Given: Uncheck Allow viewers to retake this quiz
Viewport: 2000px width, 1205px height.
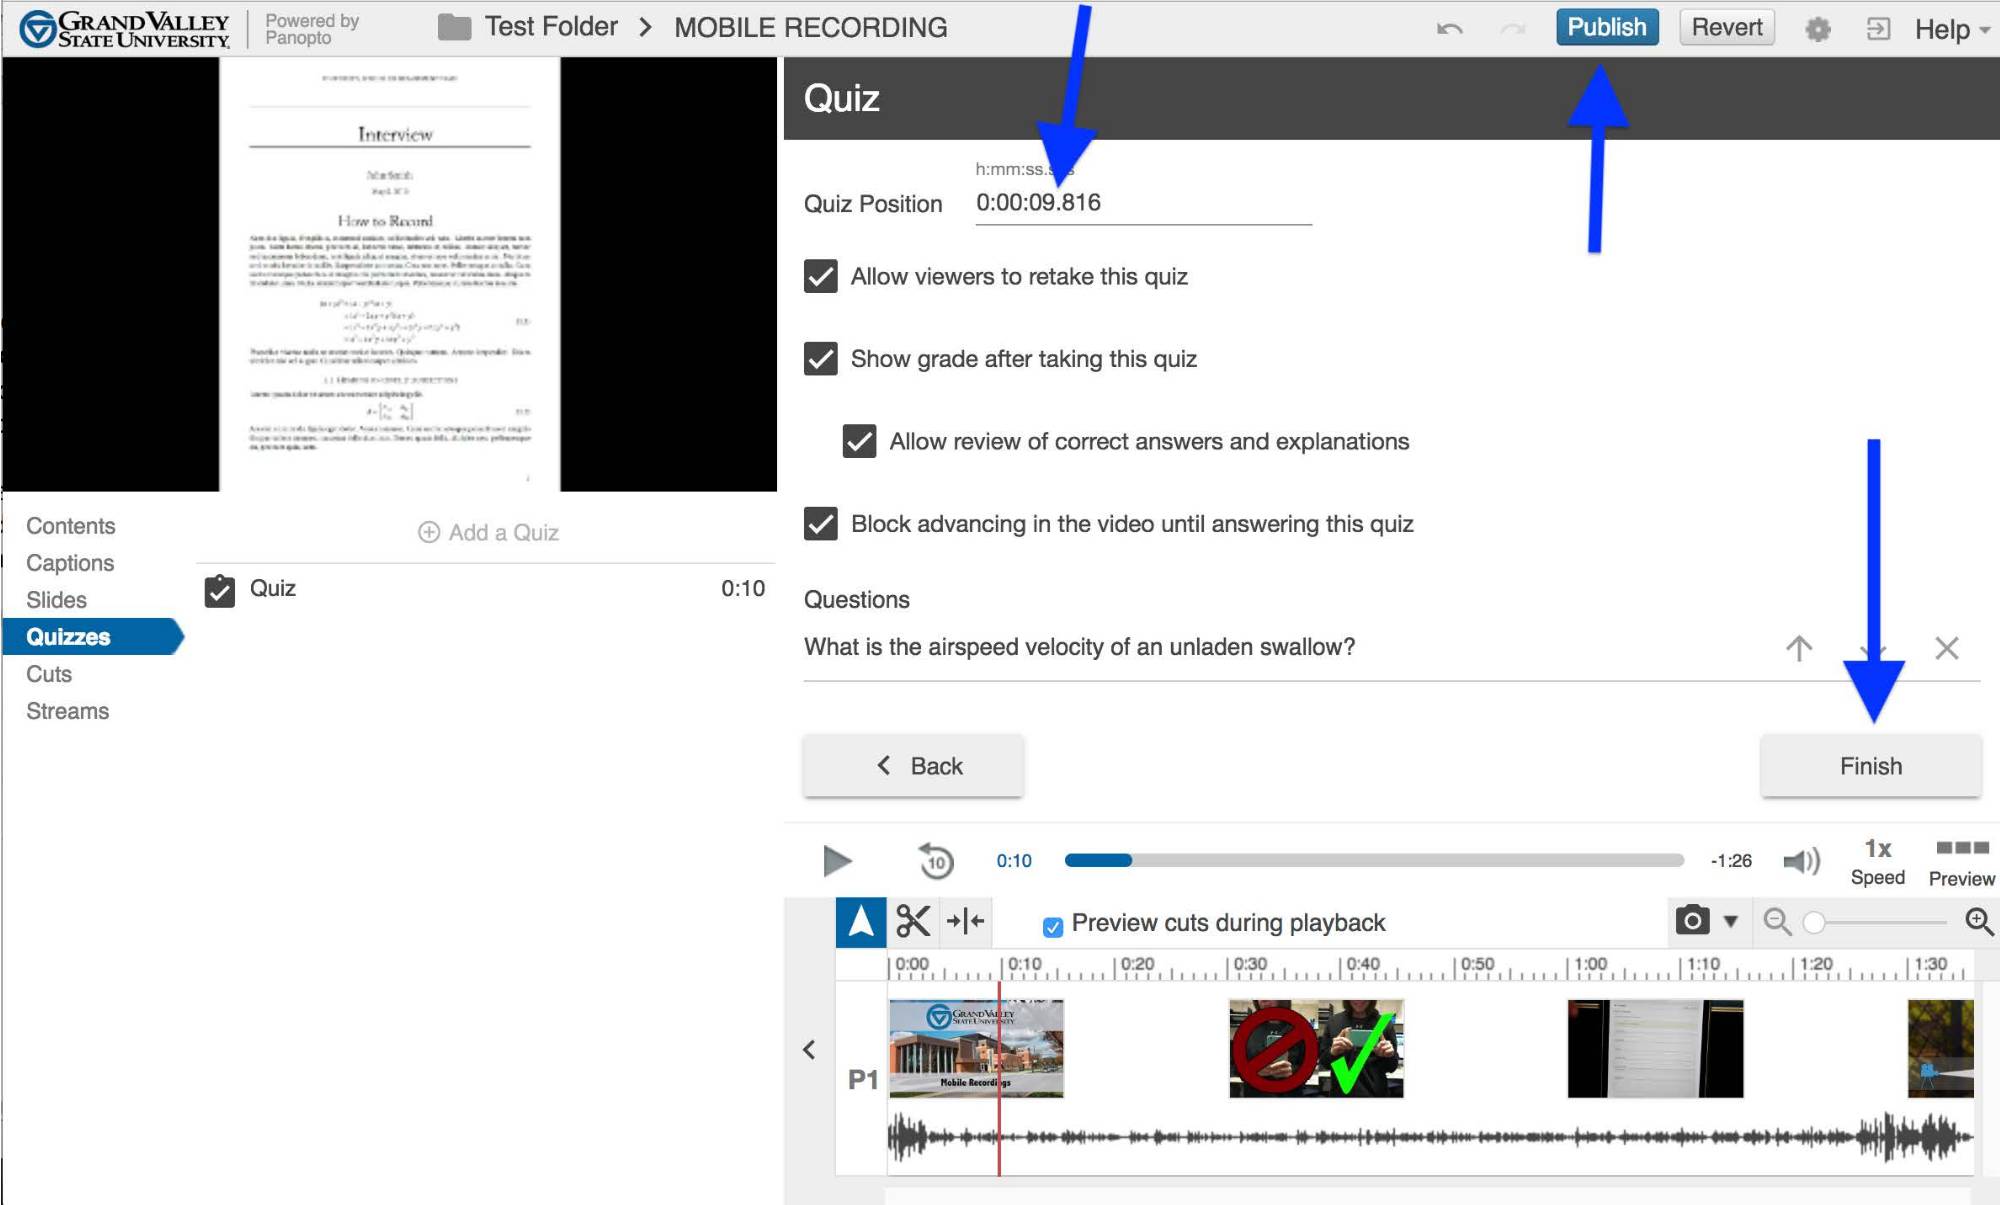Looking at the screenshot, I should (x=821, y=277).
